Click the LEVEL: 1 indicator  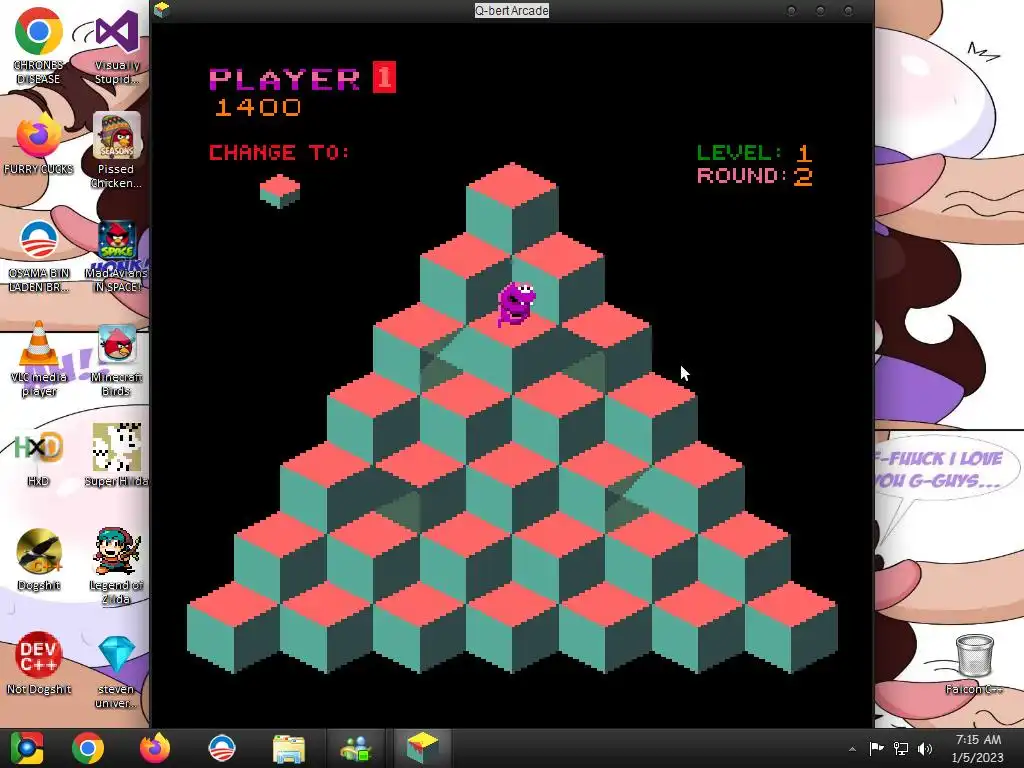pos(754,153)
